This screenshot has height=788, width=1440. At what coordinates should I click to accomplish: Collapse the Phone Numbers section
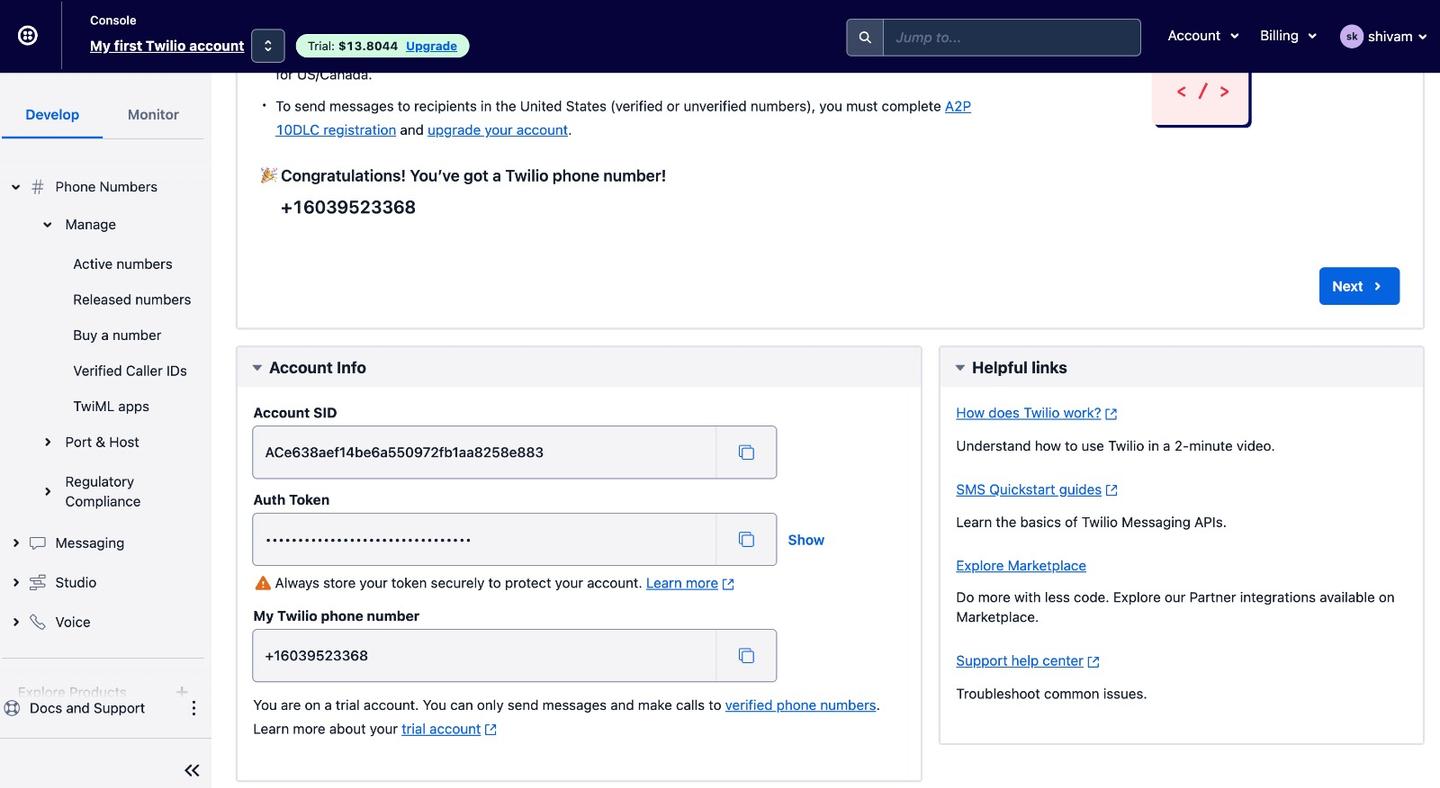click(15, 187)
